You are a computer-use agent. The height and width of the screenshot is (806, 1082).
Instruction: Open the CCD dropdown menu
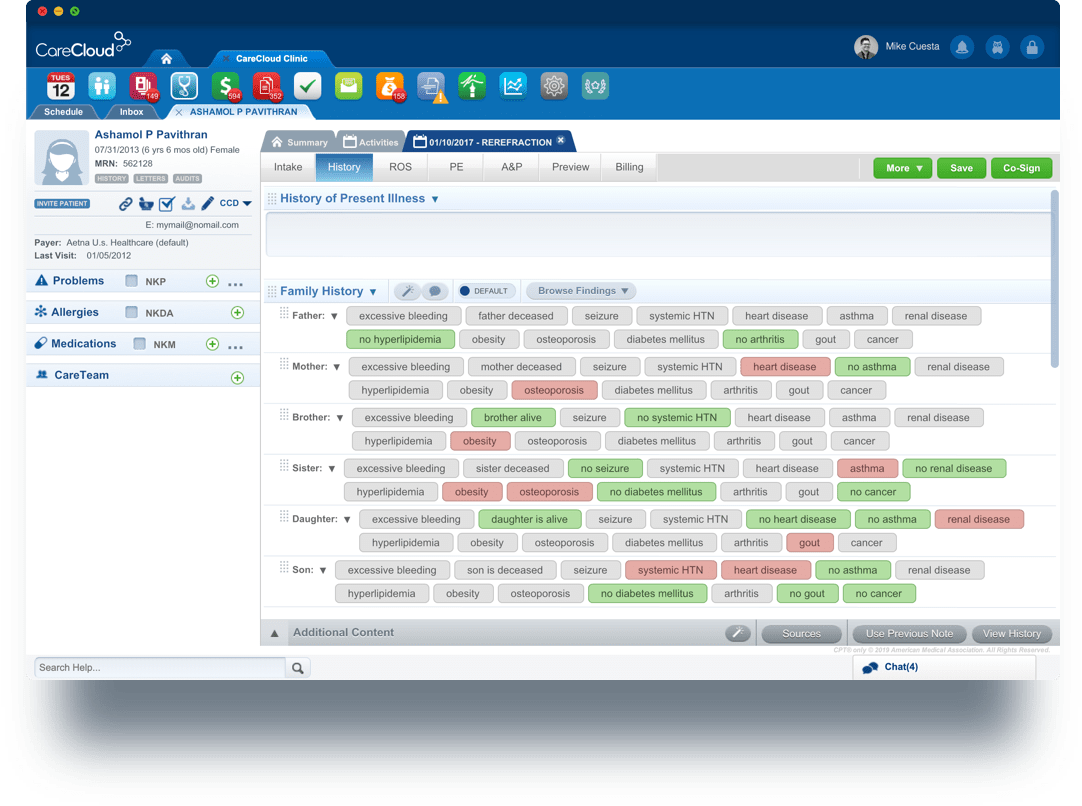click(235, 204)
